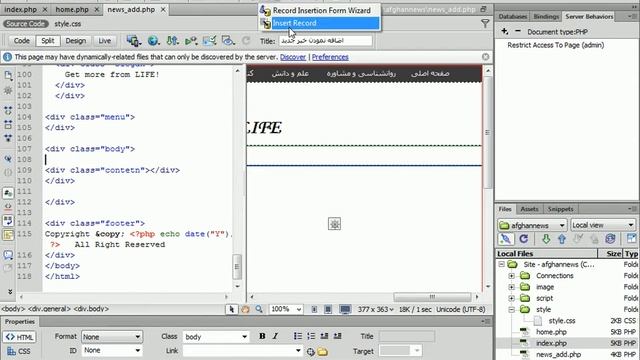The image size is (640, 360).
Task: Switch to desktop size window icon
Action: [345, 309]
